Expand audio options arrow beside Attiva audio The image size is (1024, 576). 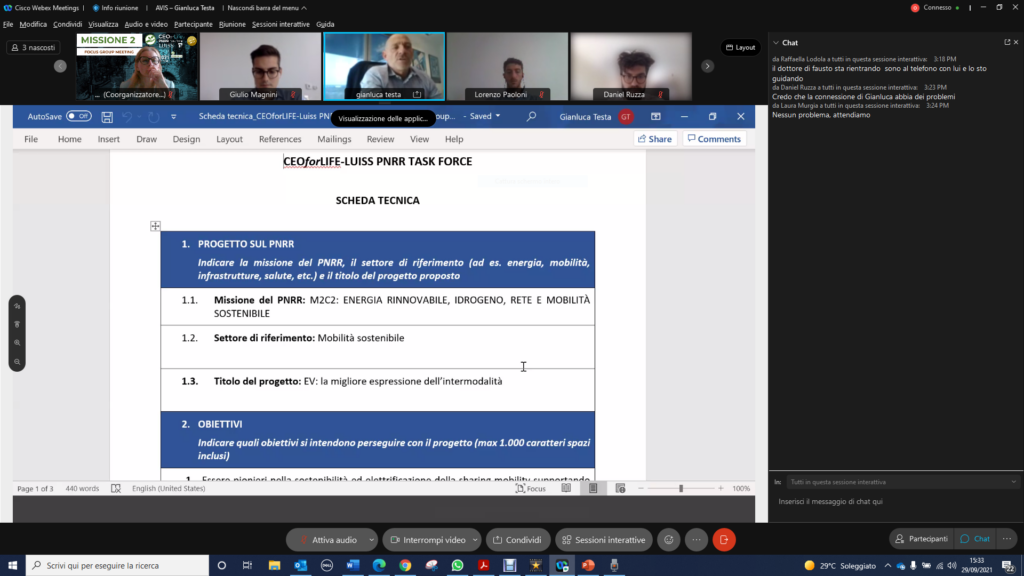point(372,540)
